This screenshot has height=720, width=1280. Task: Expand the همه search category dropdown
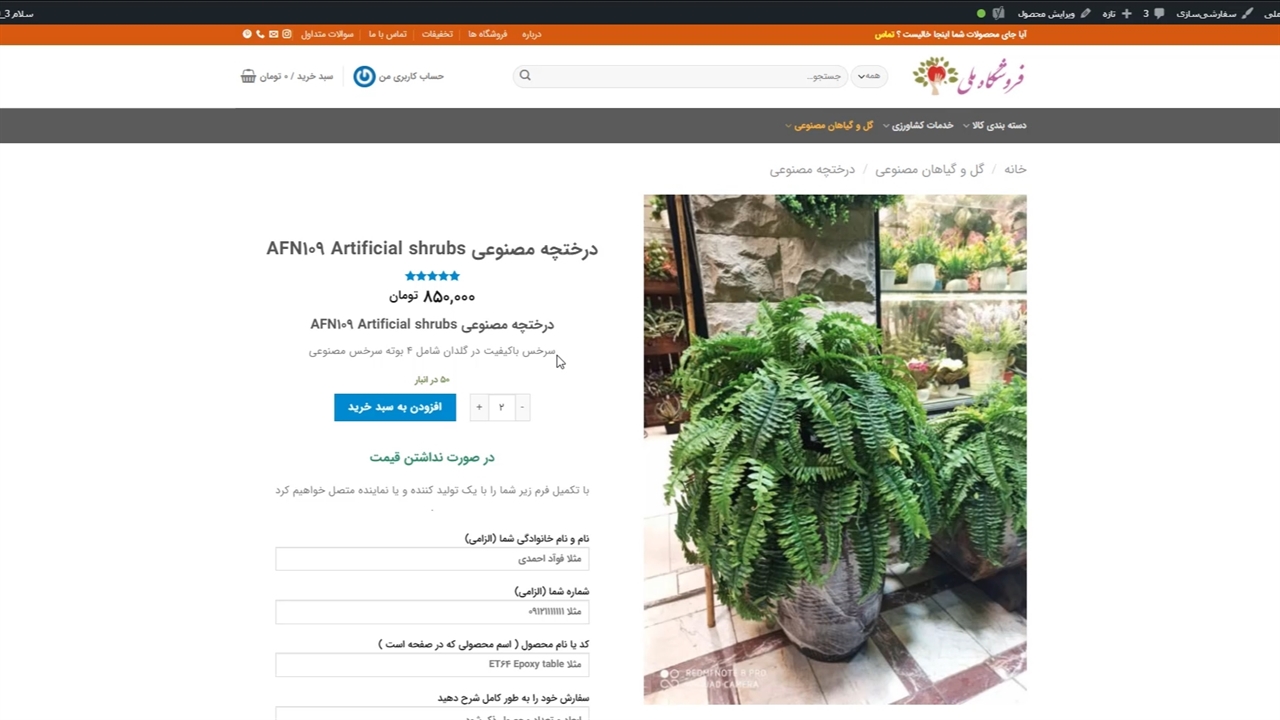[870, 76]
